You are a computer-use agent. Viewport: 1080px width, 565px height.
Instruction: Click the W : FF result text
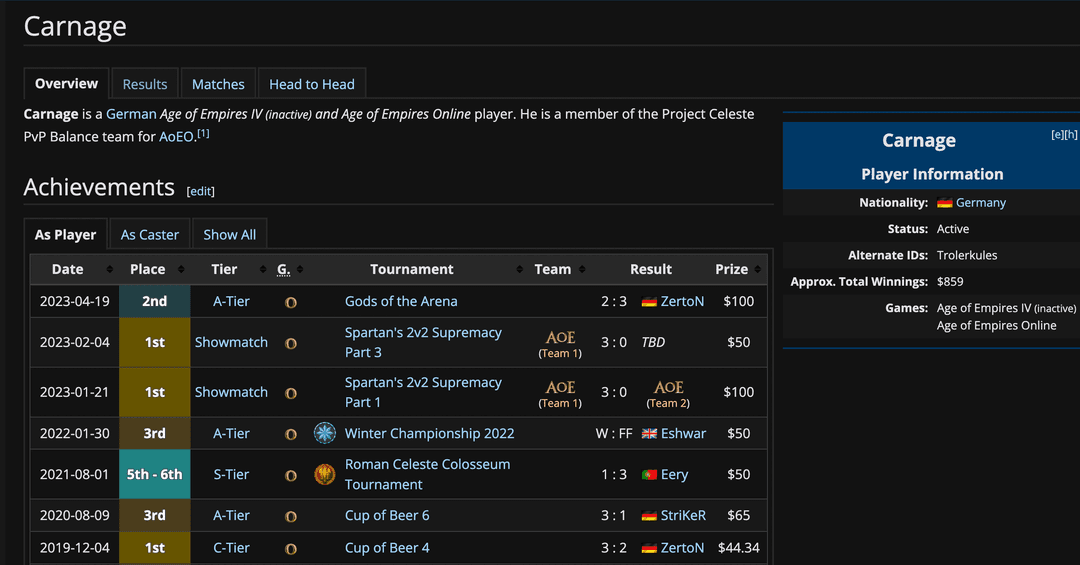tap(614, 433)
